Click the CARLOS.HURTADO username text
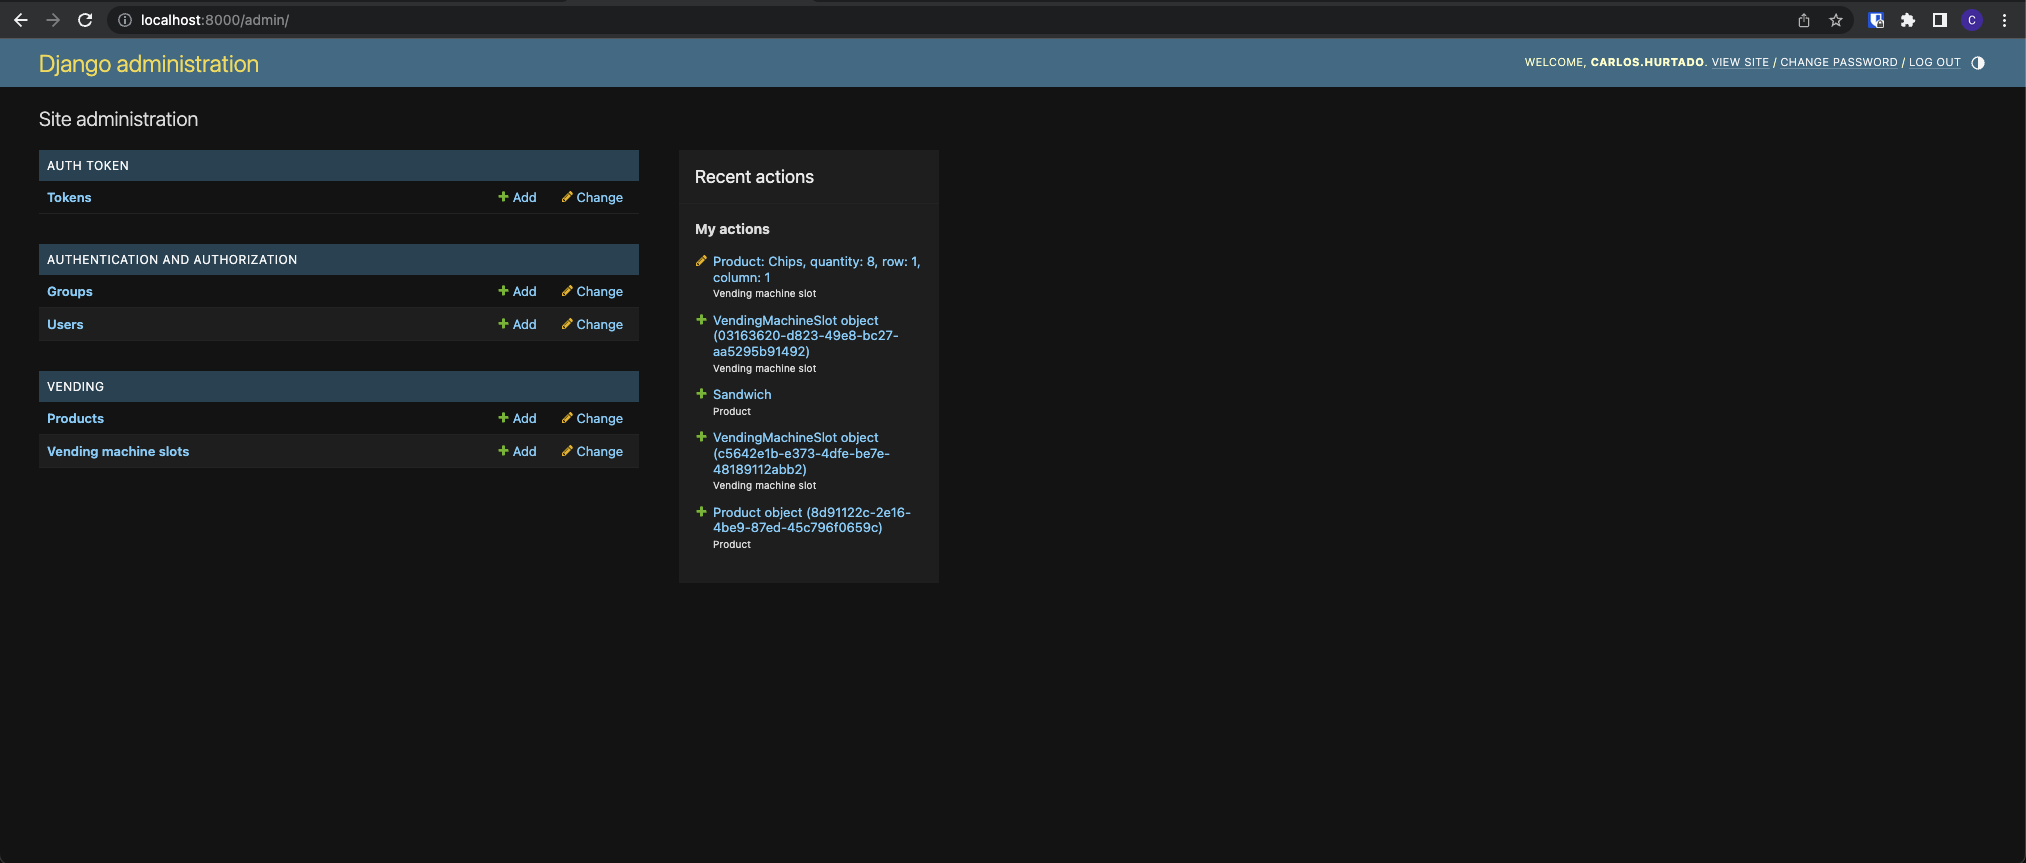The height and width of the screenshot is (863, 2026). tap(1647, 62)
